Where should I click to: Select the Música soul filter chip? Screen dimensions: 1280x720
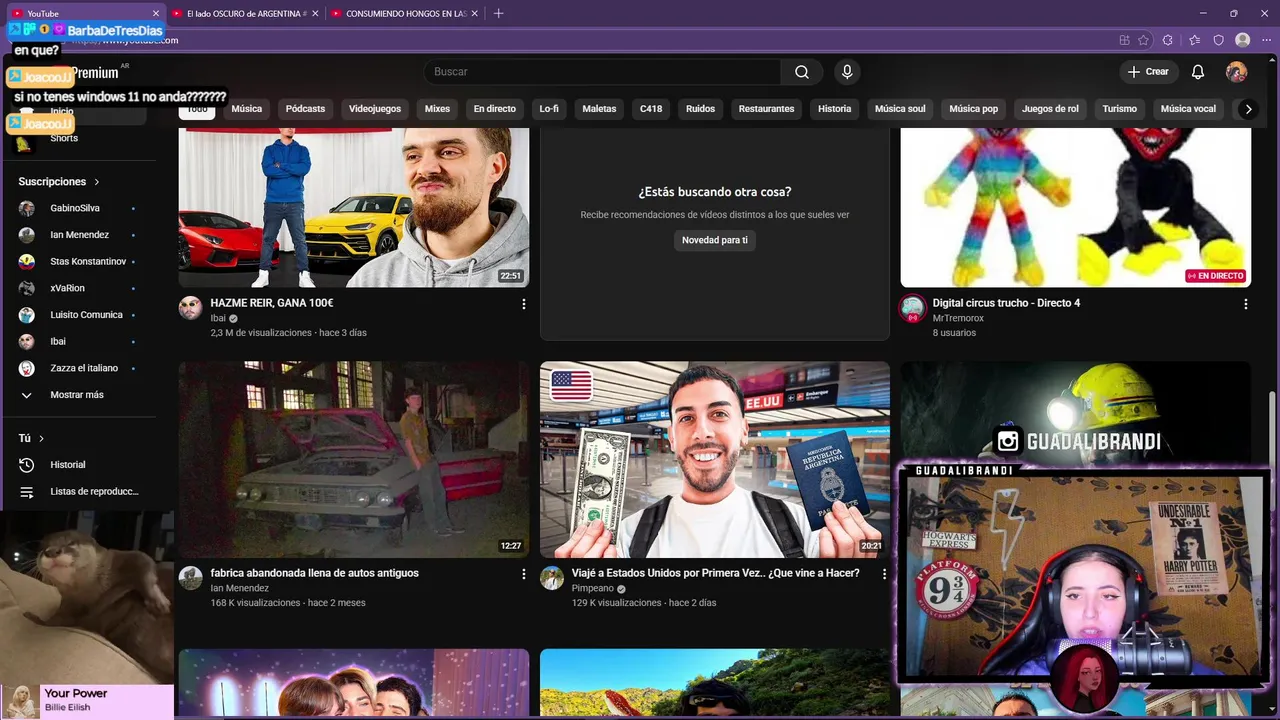pyautogui.click(x=900, y=109)
